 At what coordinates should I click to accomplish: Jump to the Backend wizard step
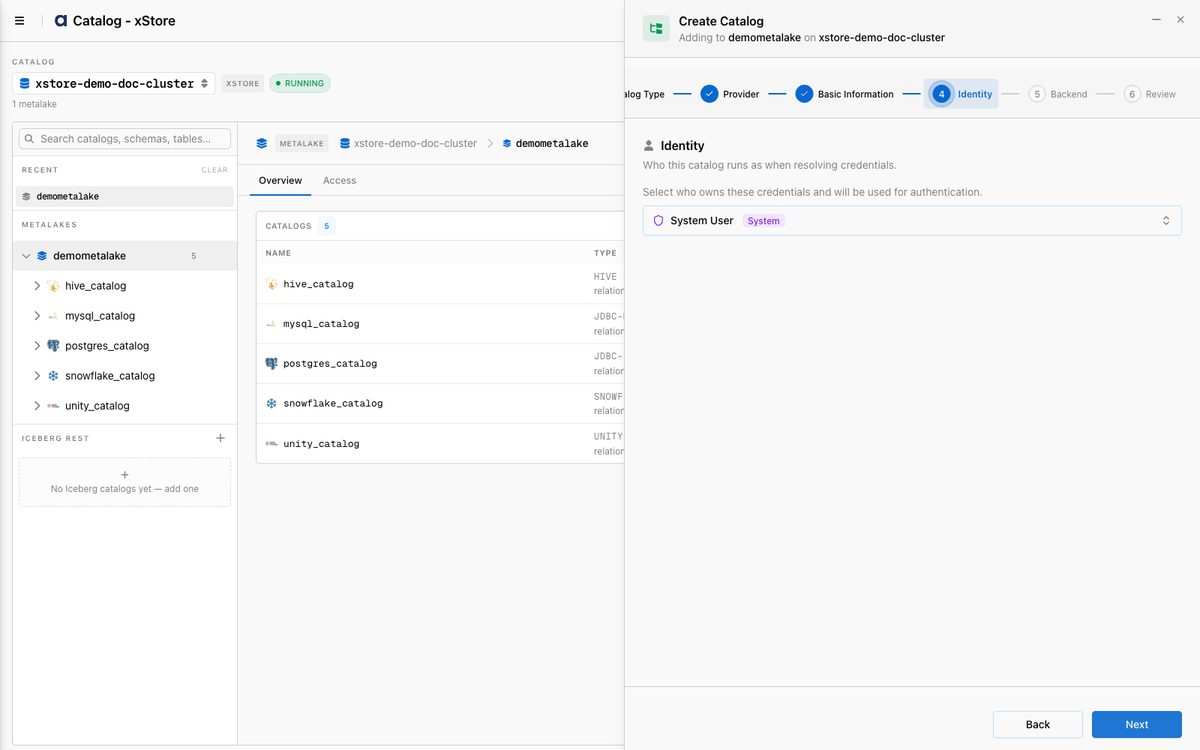[1058, 94]
